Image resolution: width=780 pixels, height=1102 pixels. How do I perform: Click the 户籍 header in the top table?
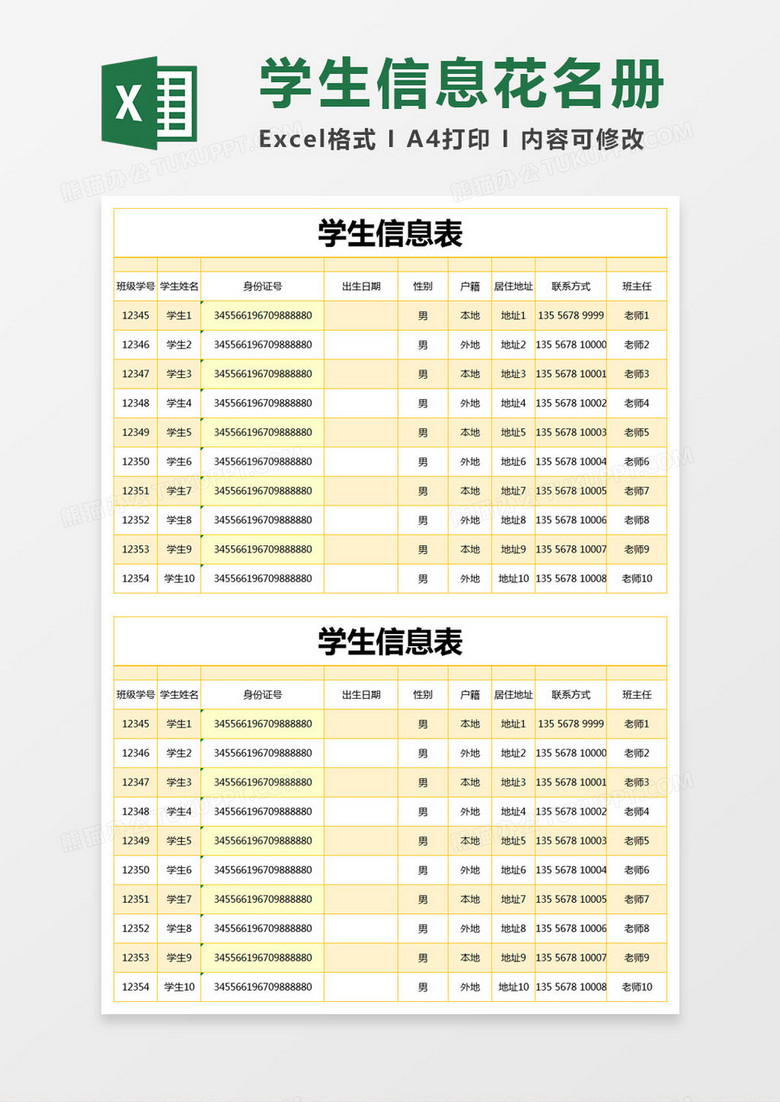pos(470,286)
